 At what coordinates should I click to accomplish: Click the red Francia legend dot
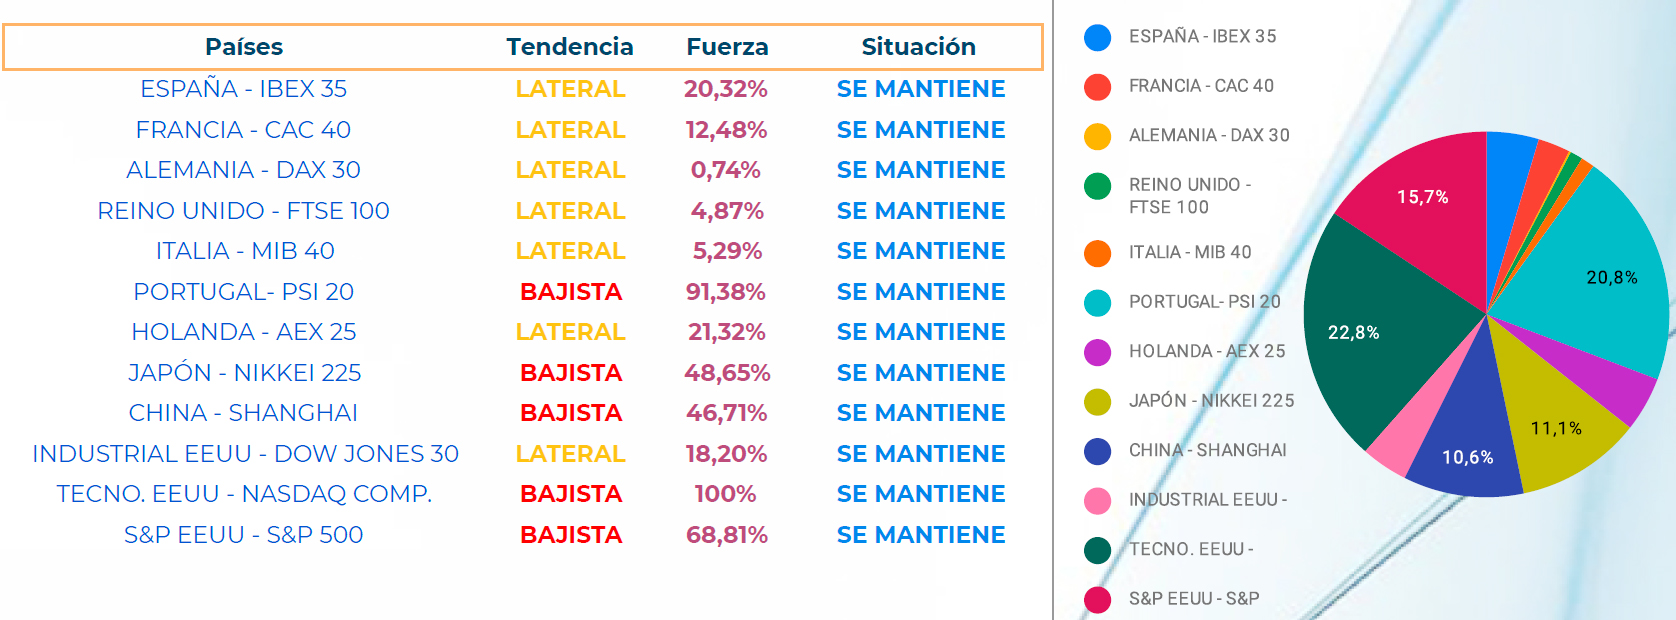1097,87
